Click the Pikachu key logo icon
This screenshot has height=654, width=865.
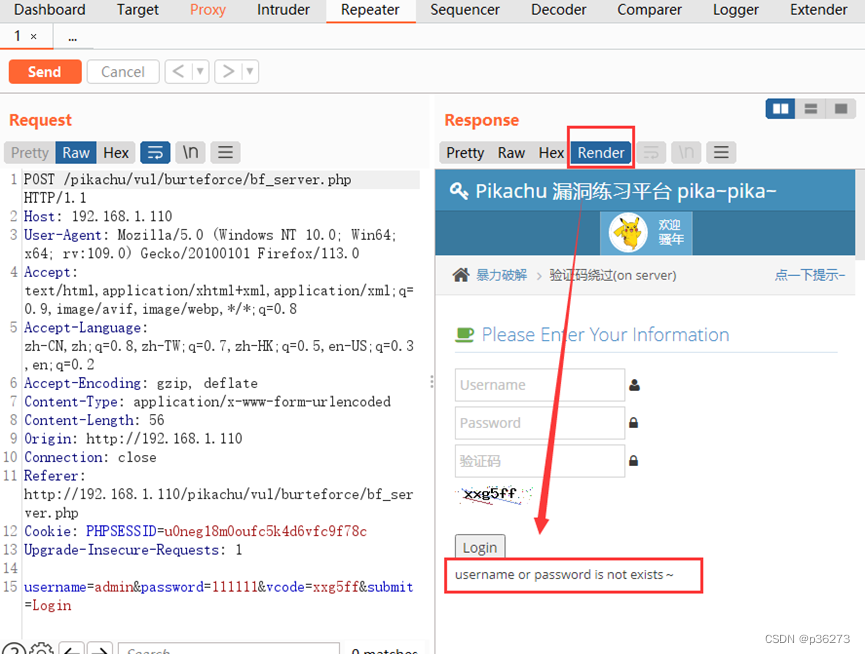pyautogui.click(x=458, y=191)
